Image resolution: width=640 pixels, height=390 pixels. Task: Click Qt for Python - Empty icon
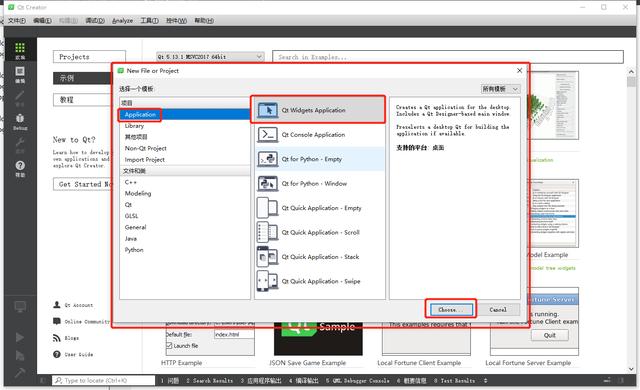[268, 159]
